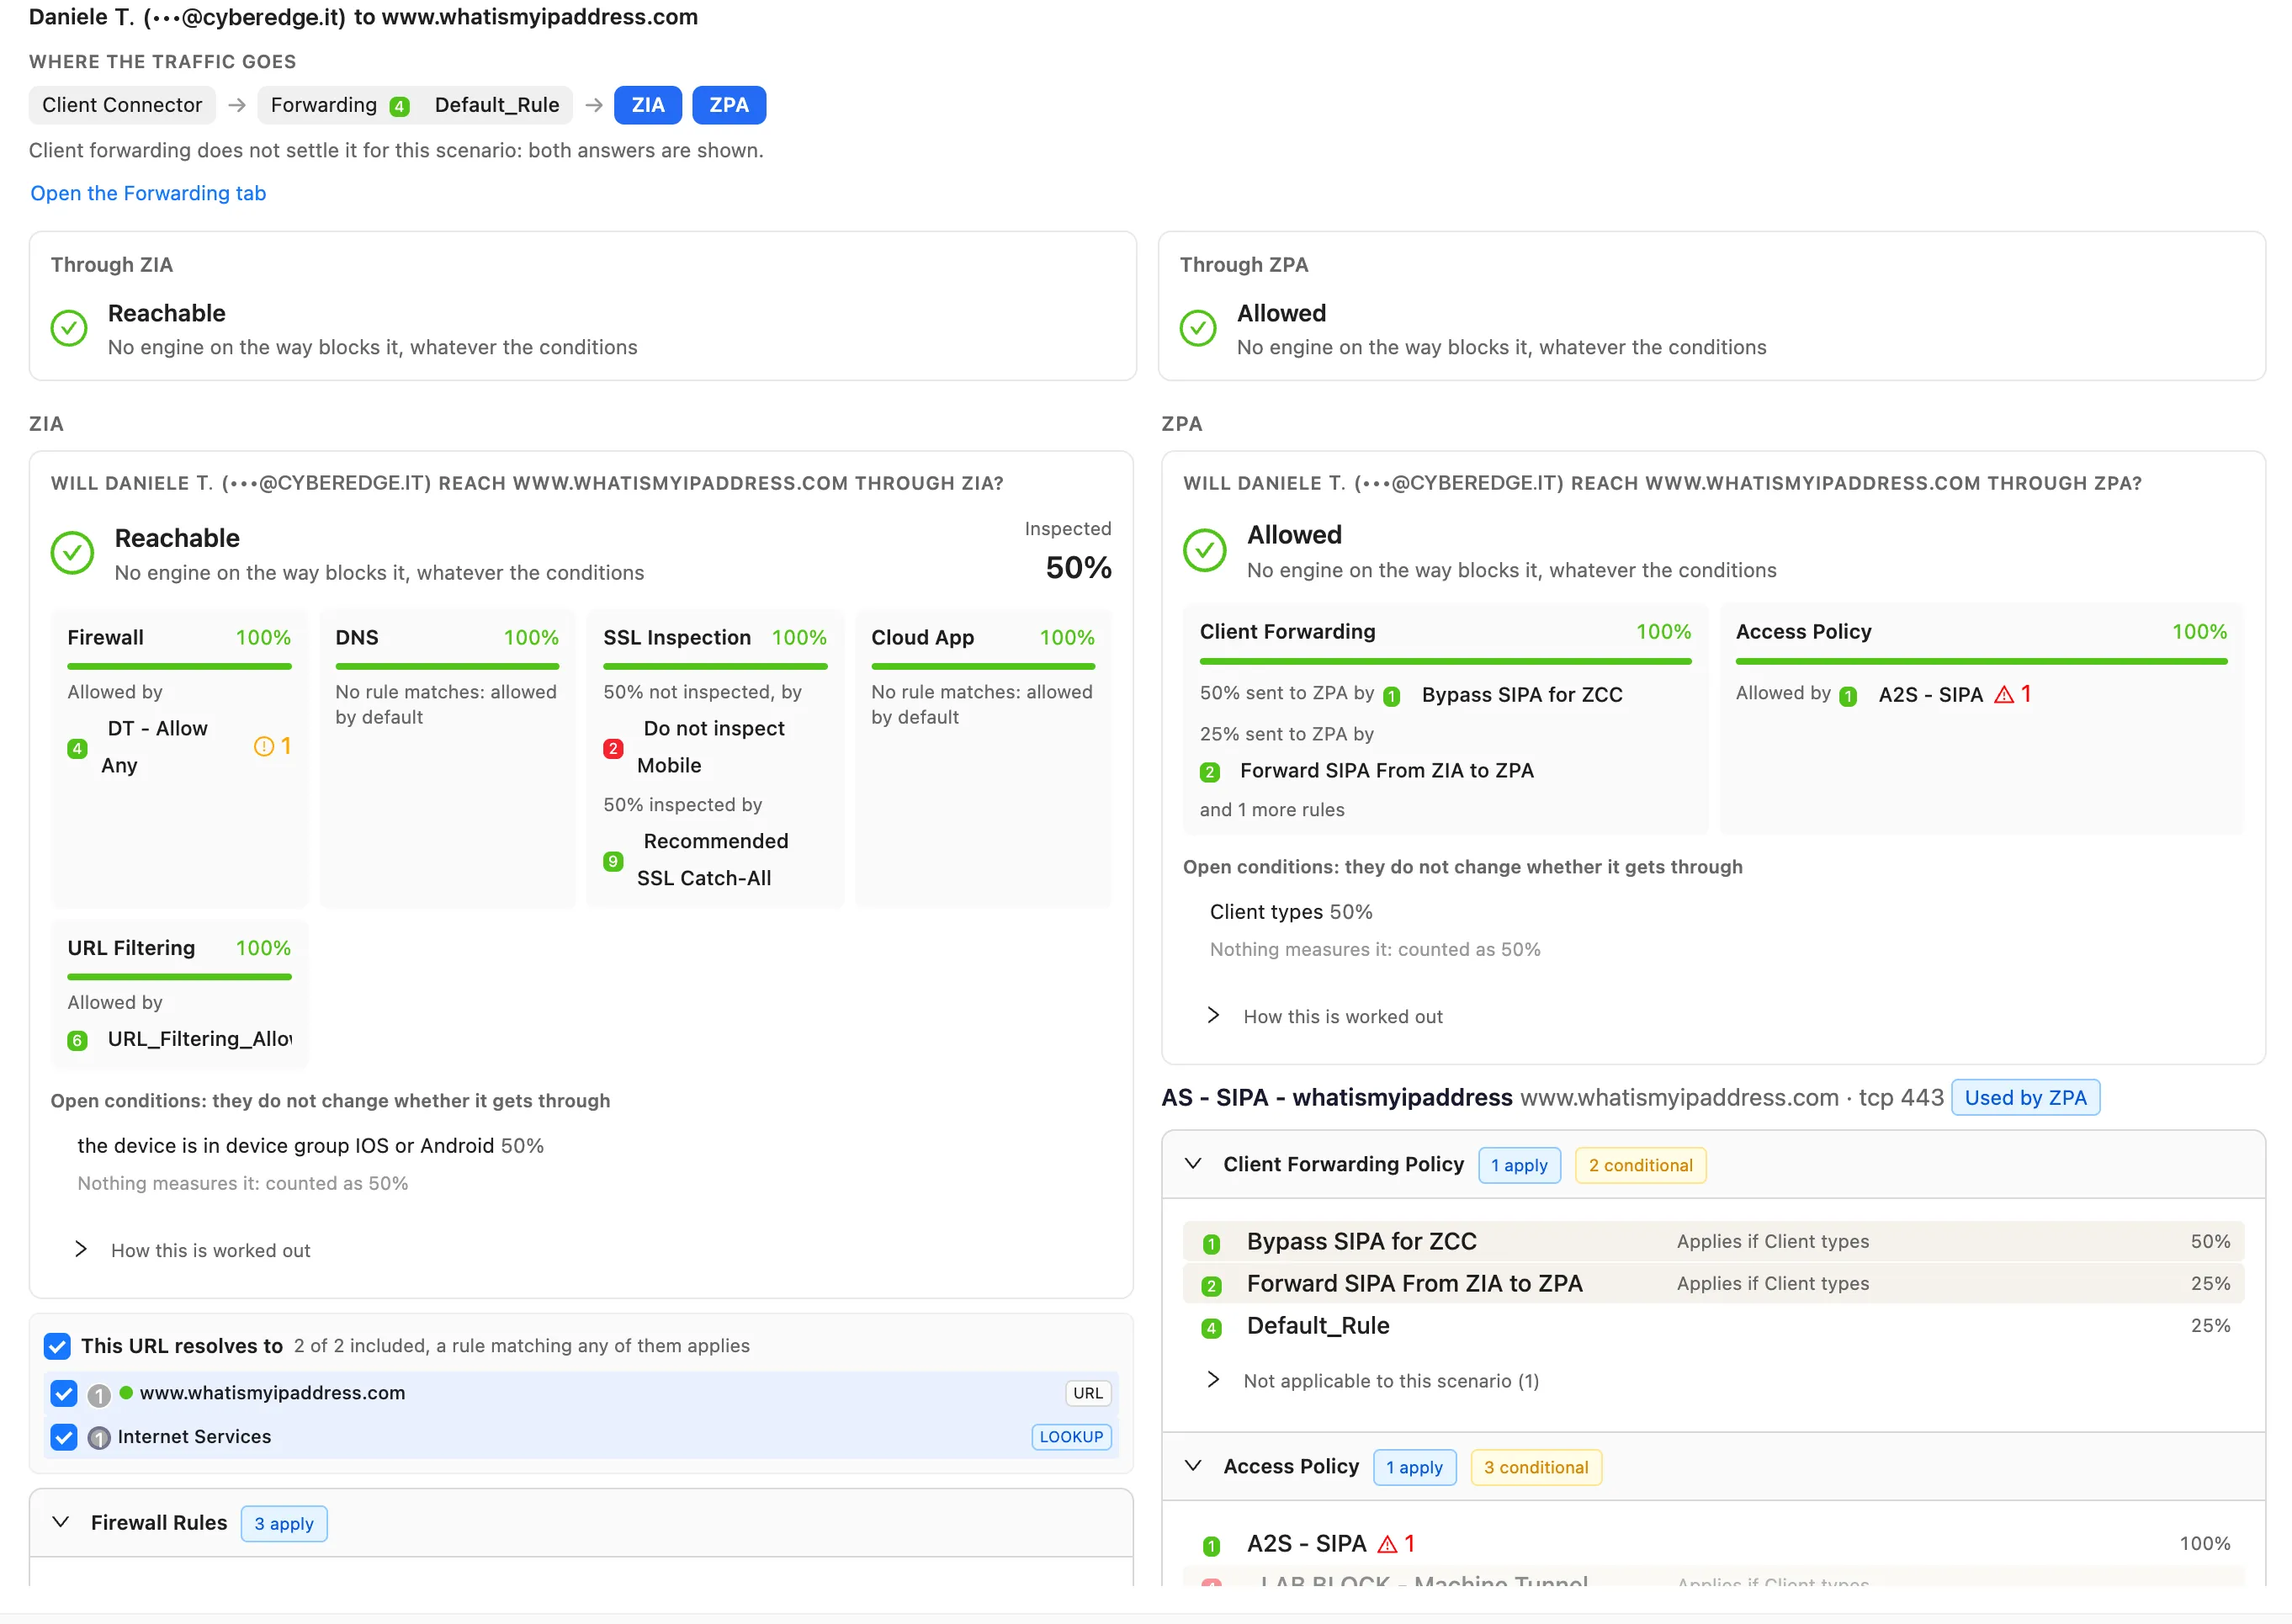Click the green badge 6 beside URL_Filtering_Allow
2292x1624 pixels.
click(77, 1040)
